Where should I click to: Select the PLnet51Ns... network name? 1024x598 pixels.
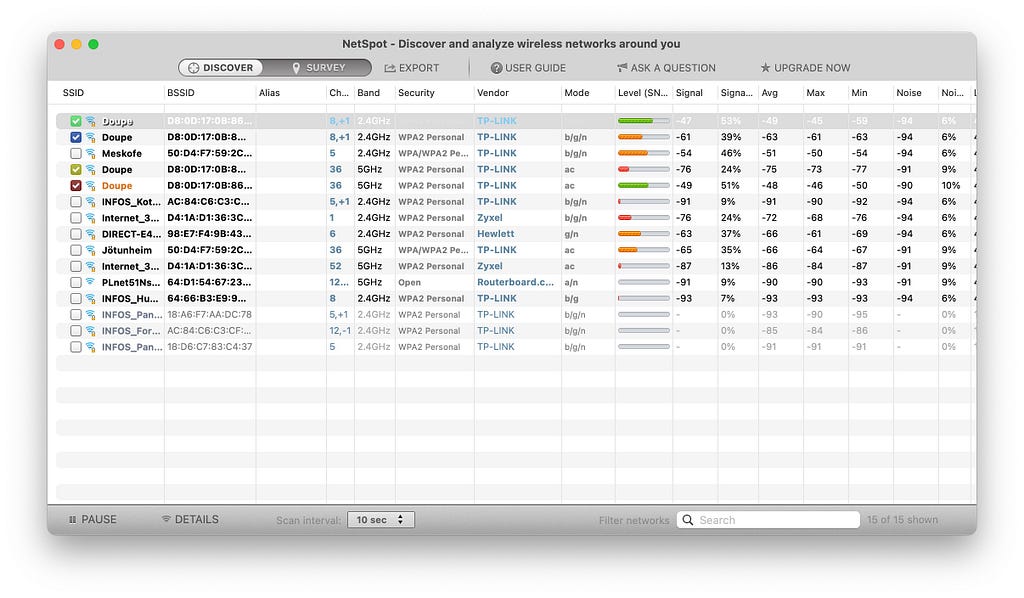[131, 282]
